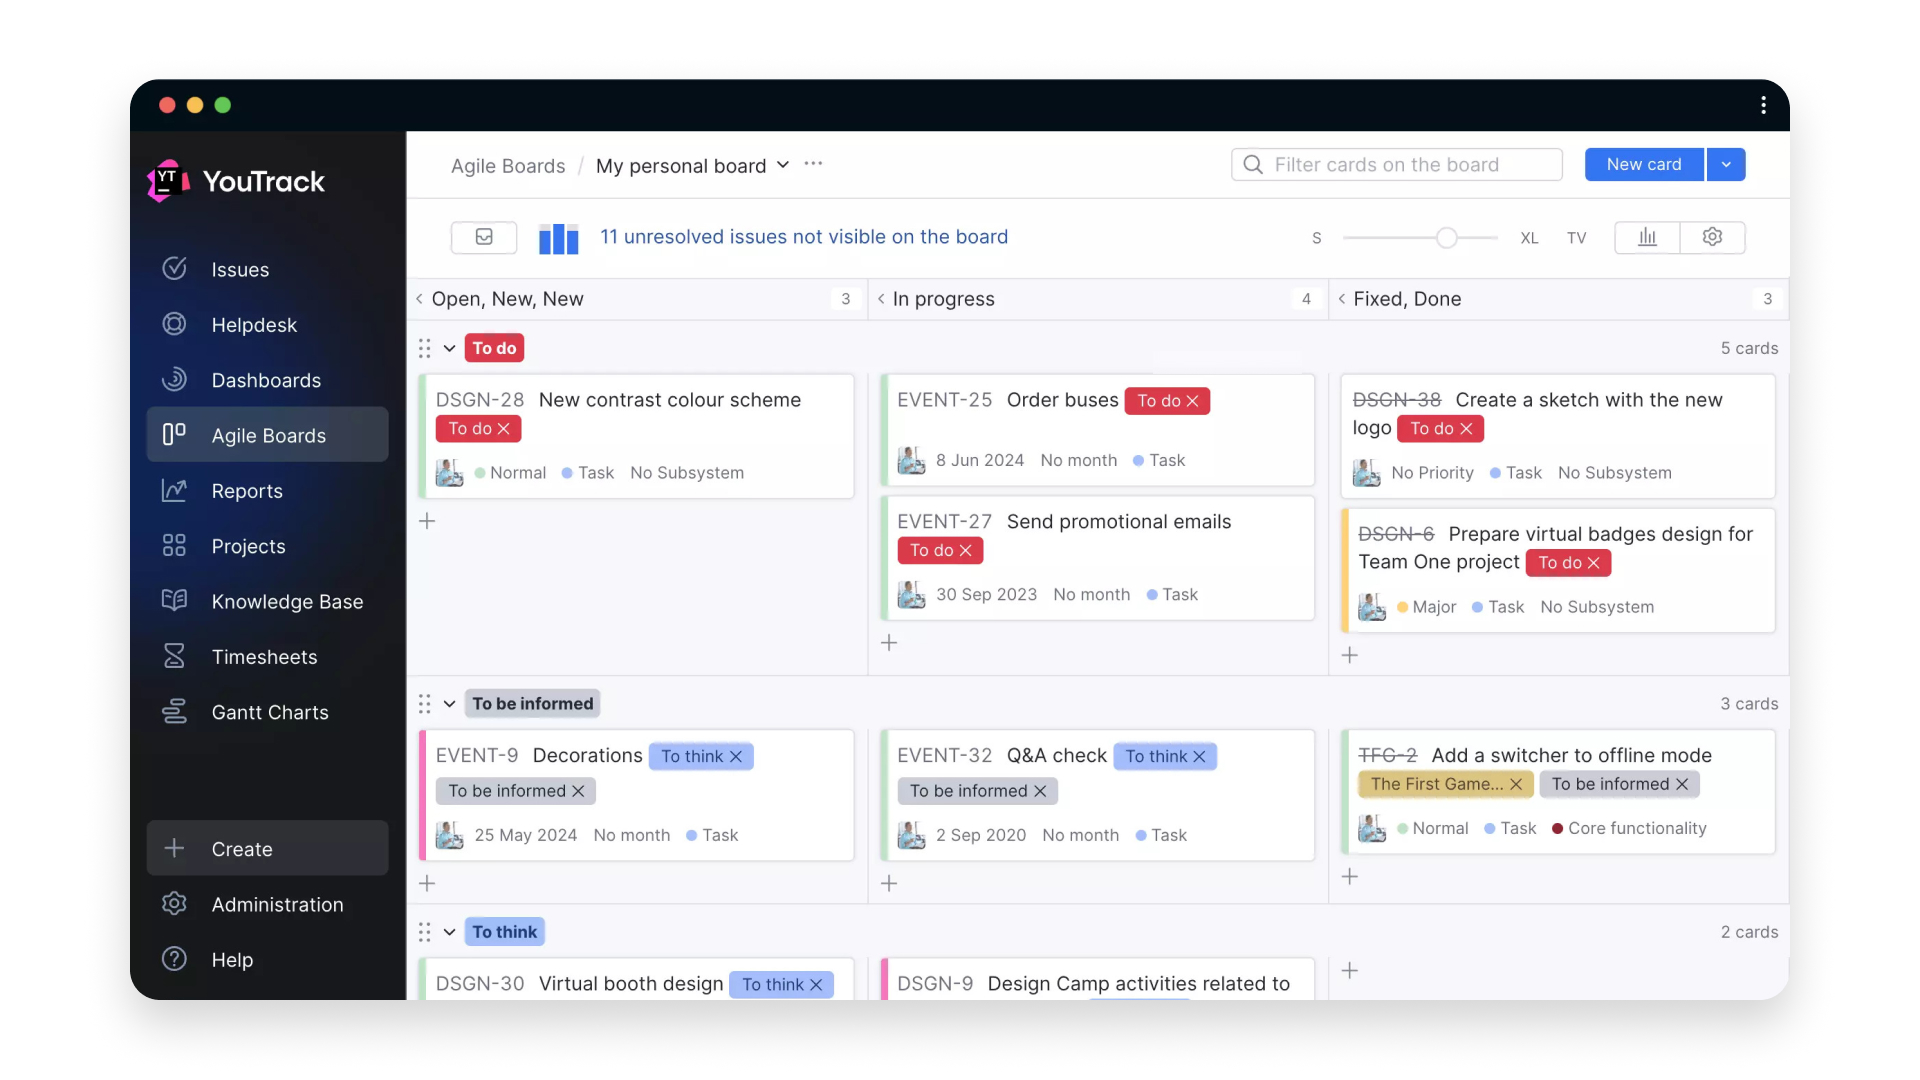Remove To do tag from DSGN-38
This screenshot has height=1080, width=1920.
tap(1467, 429)
